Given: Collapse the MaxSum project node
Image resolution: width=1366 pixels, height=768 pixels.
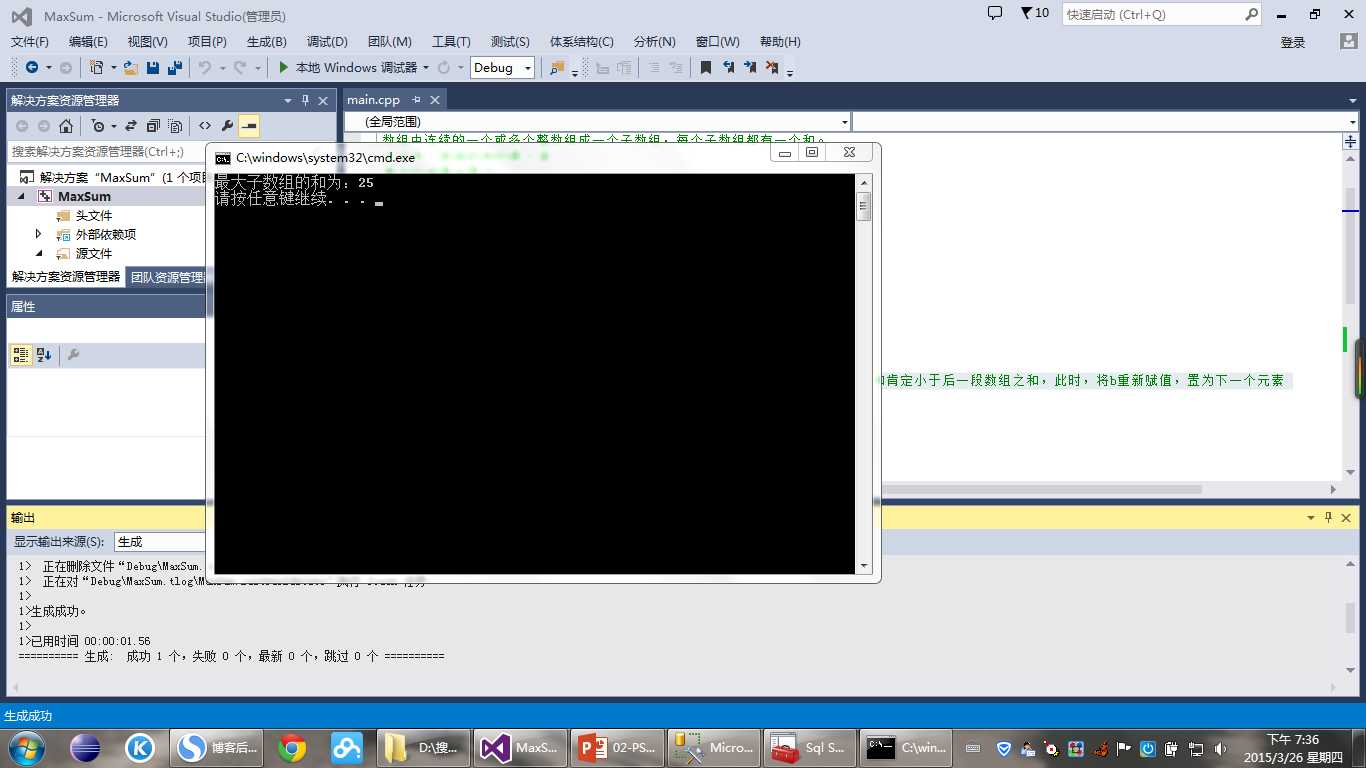Looking at the screenshot, I should [x=21, y=197].
